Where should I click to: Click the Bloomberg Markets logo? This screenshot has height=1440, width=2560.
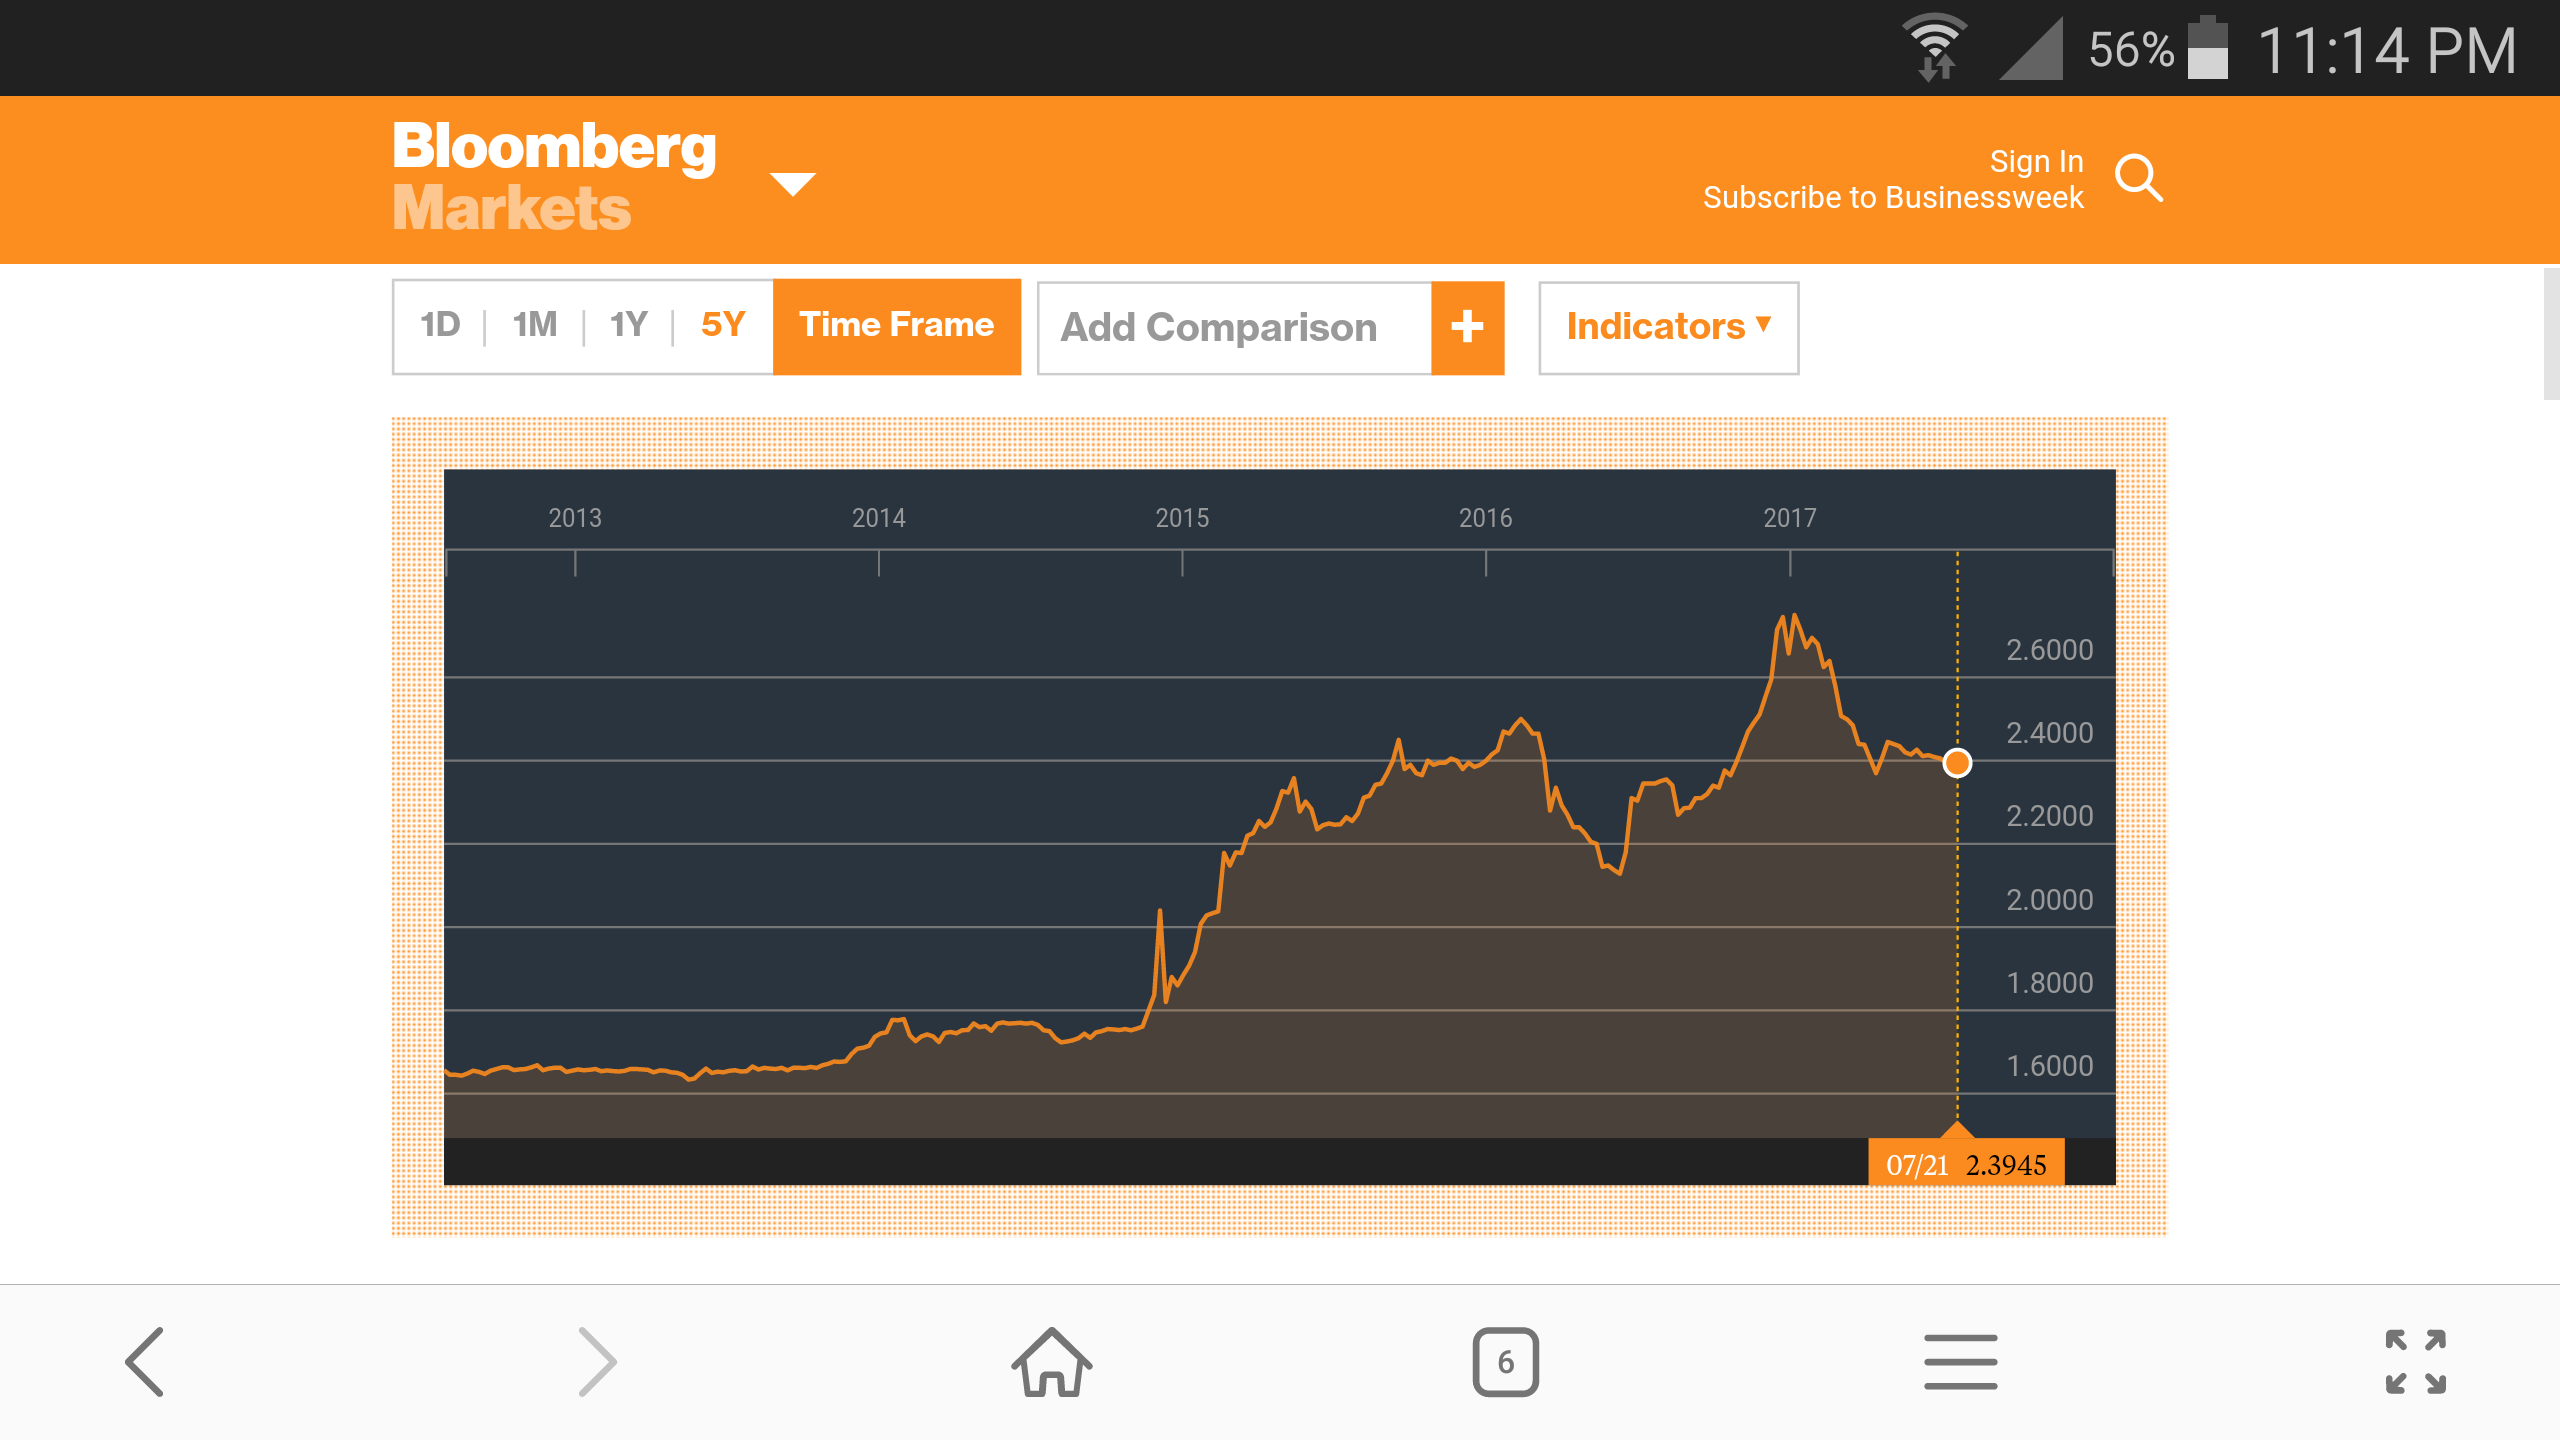click(554, 177)
